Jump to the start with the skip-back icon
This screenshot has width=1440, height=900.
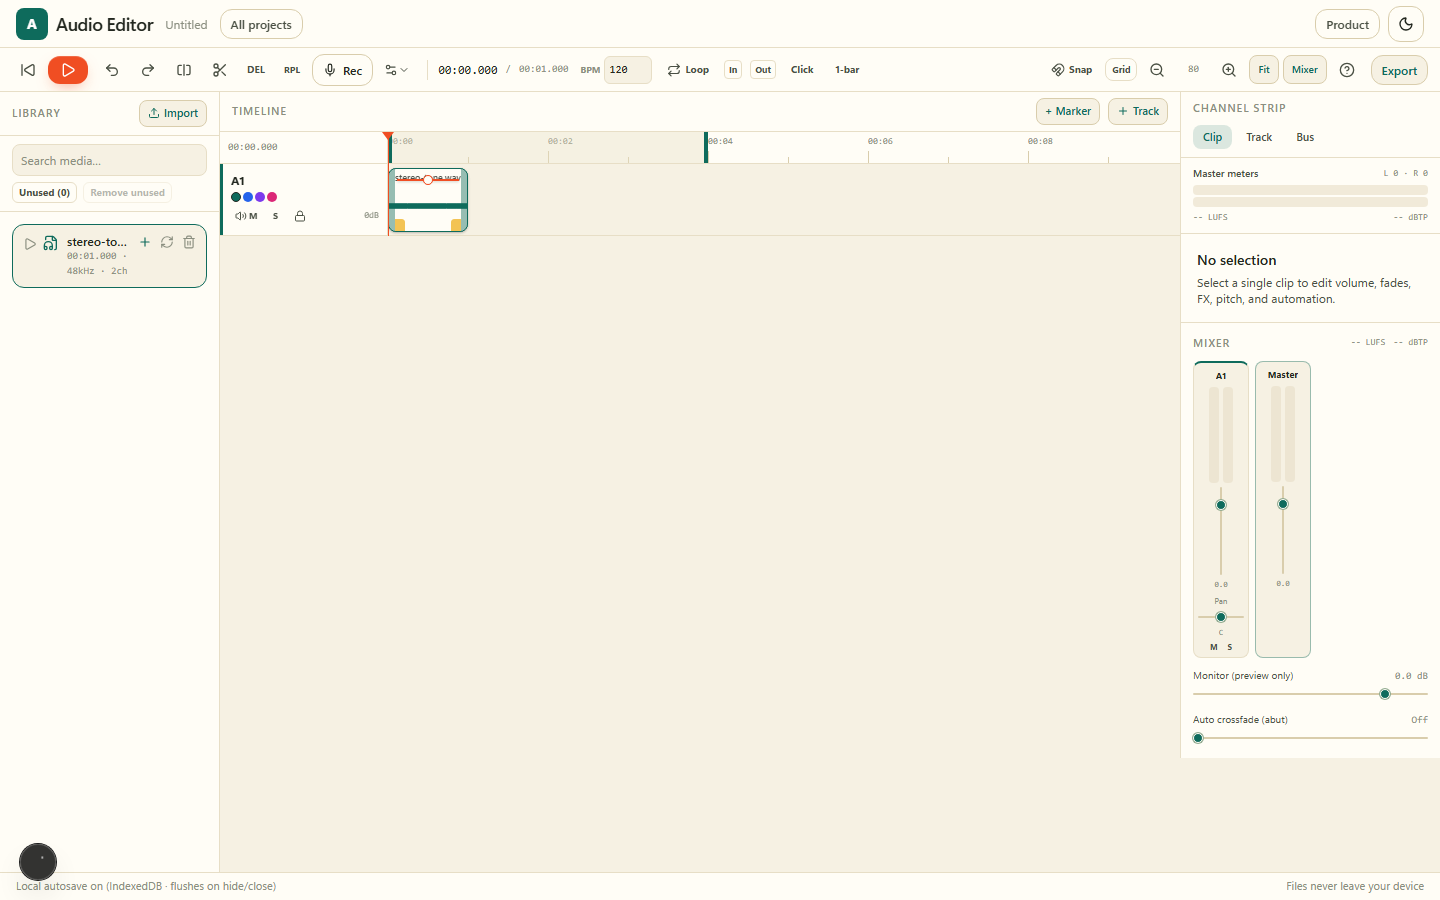[x=28, y=70]
